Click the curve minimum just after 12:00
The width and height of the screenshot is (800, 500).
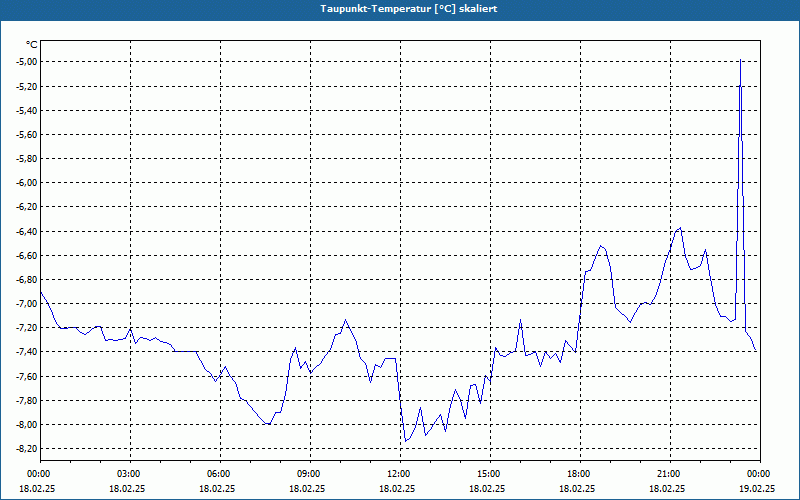[406, 441]
